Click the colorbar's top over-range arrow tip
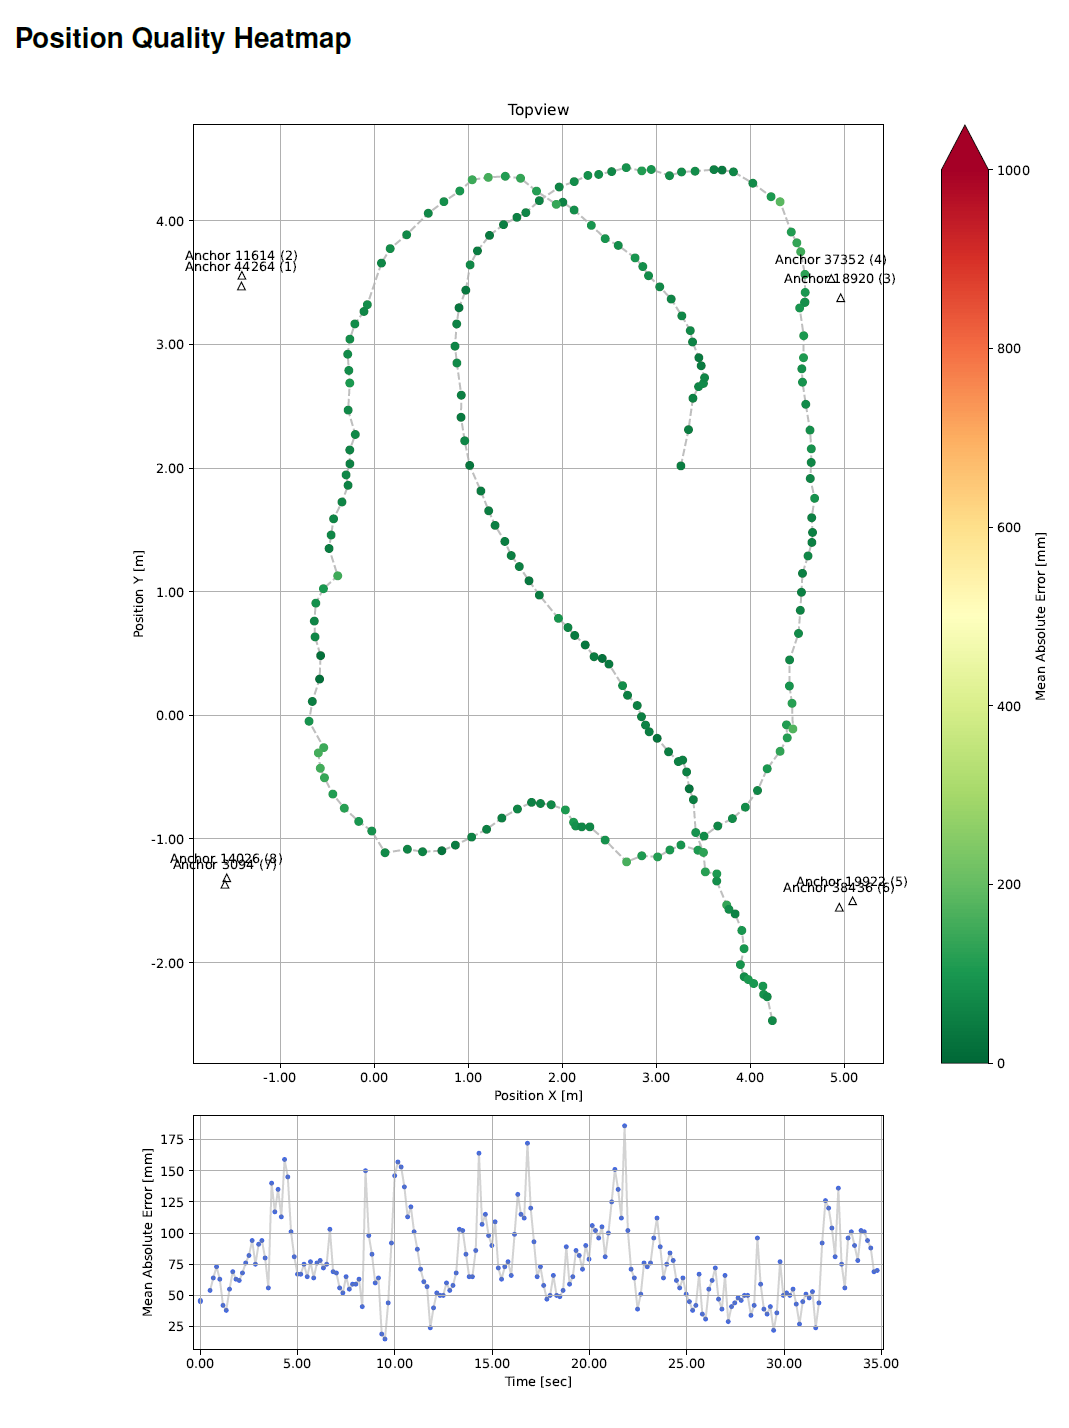The image size is (1069, 1428). 965,128
